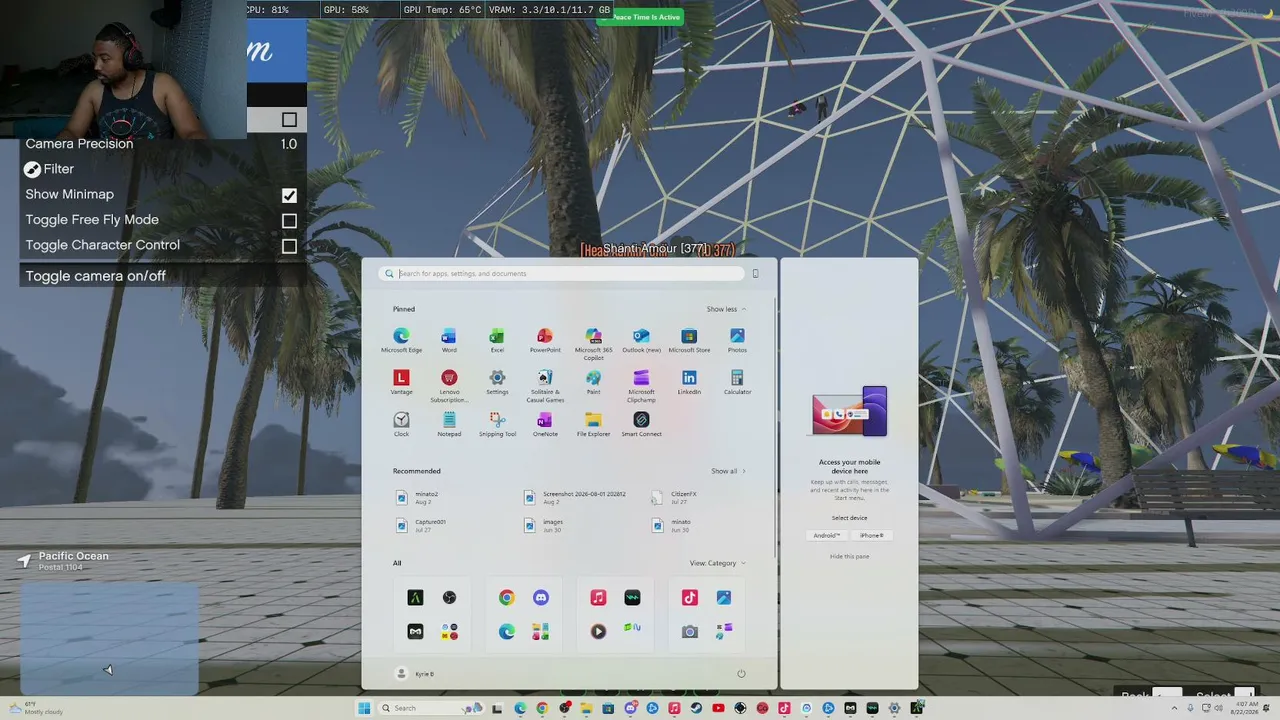The height and width of the screenshot is (720, 1280).
Task: Launch Microsoft Clipchamp
Action: pyautogui.click(x=641, y=385)
